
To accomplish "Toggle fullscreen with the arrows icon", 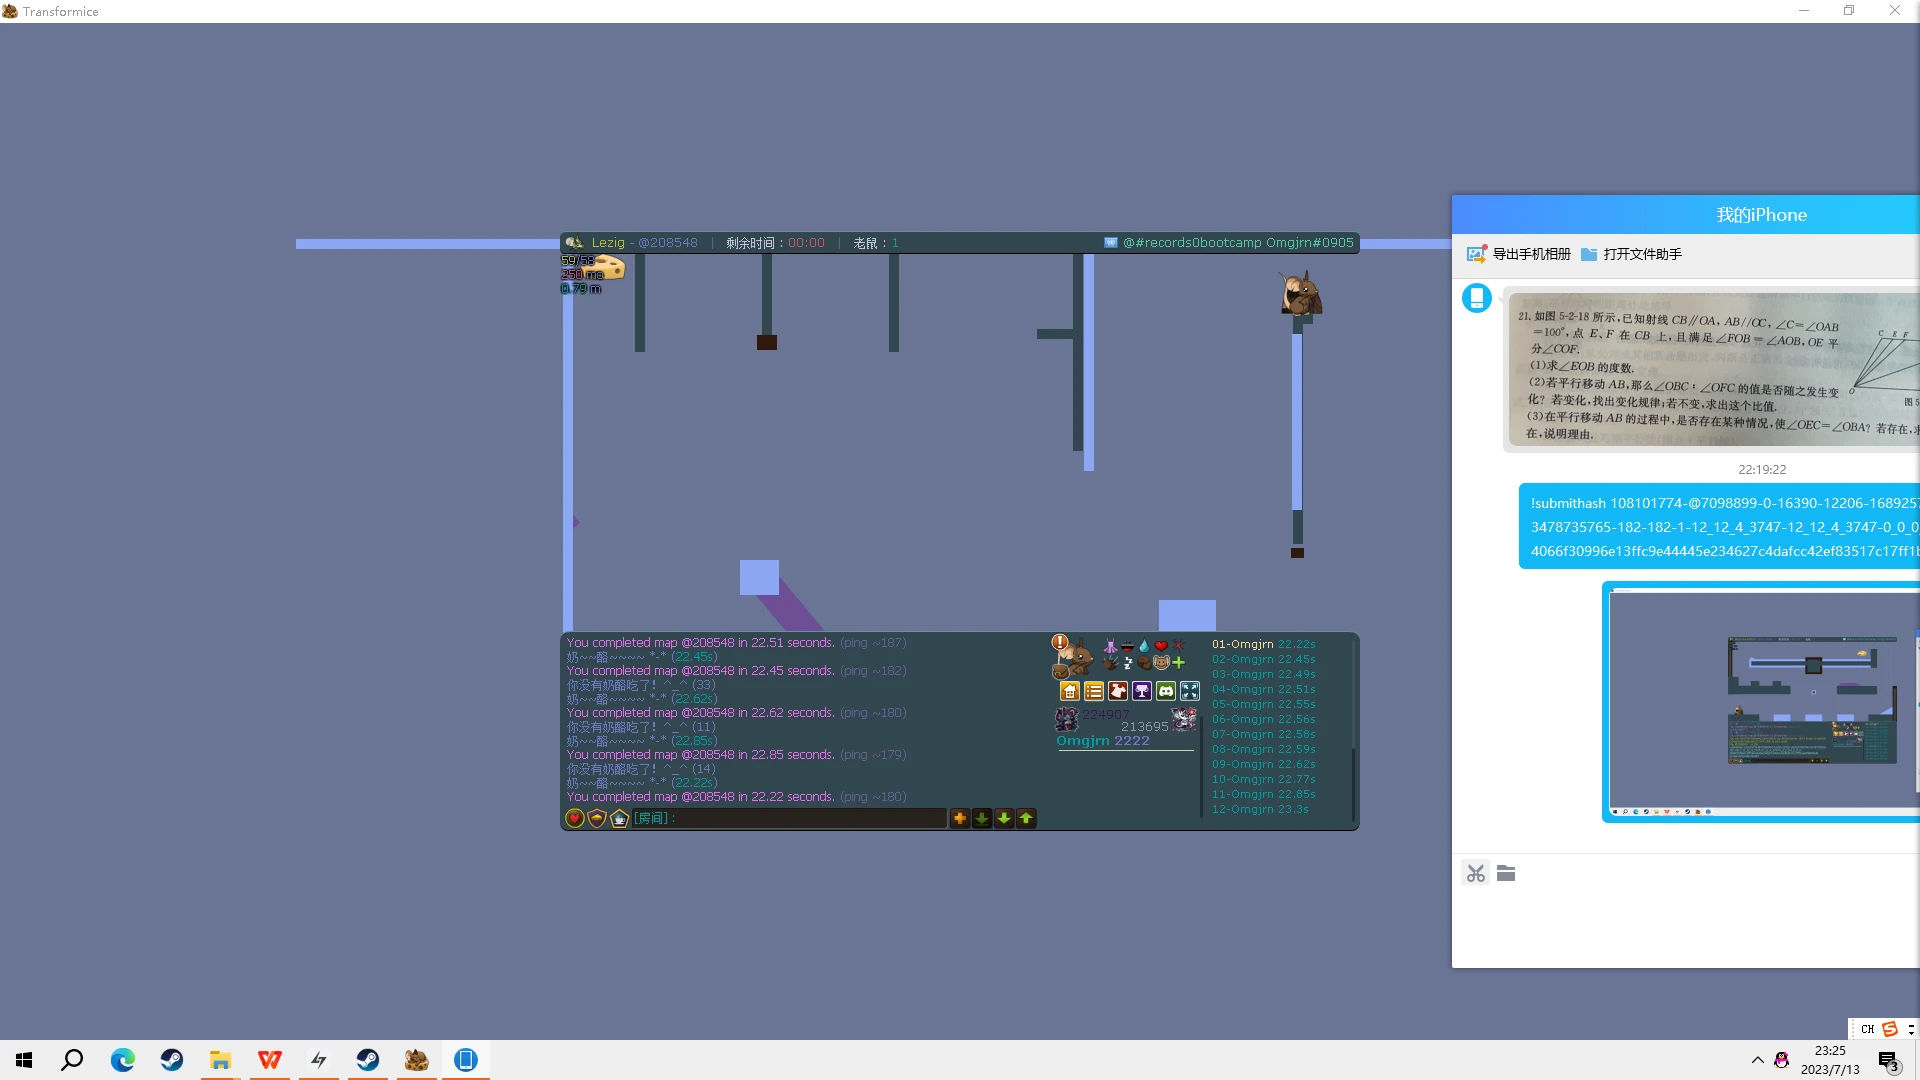I will [1190, 691].
